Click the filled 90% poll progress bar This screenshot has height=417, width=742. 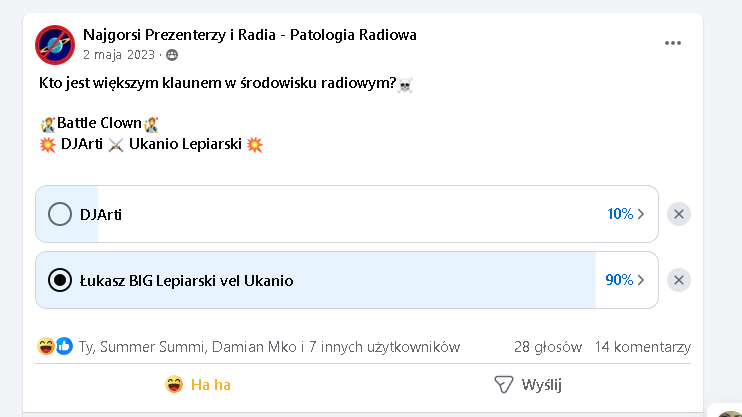316,280
